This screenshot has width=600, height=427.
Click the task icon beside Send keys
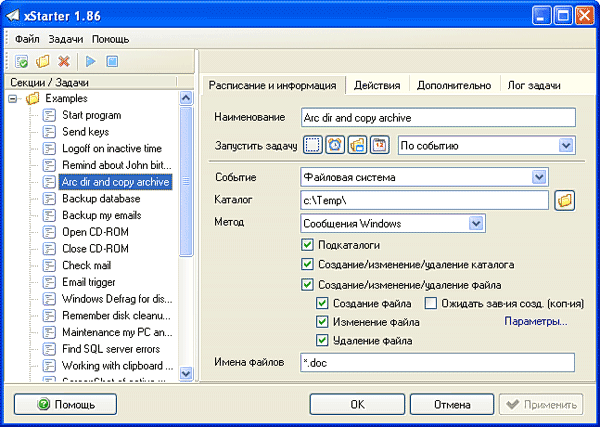tap(49, 132)
